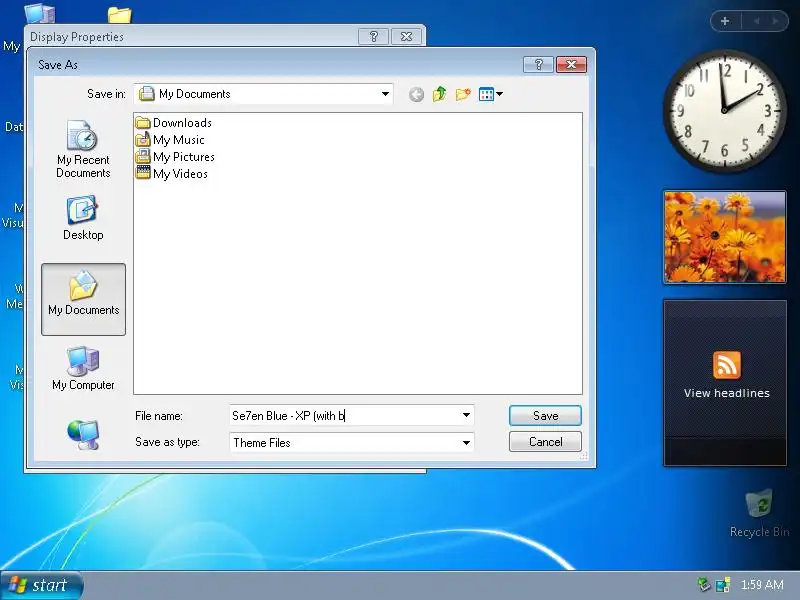Go up one folder level

coord(440,94)
